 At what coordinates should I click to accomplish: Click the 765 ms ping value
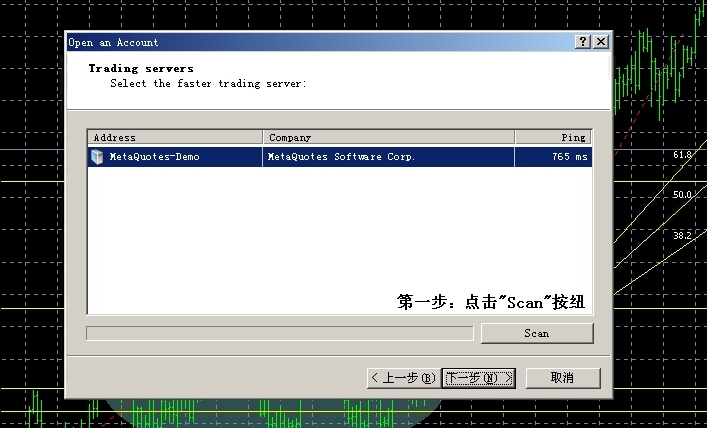point(570,157)
